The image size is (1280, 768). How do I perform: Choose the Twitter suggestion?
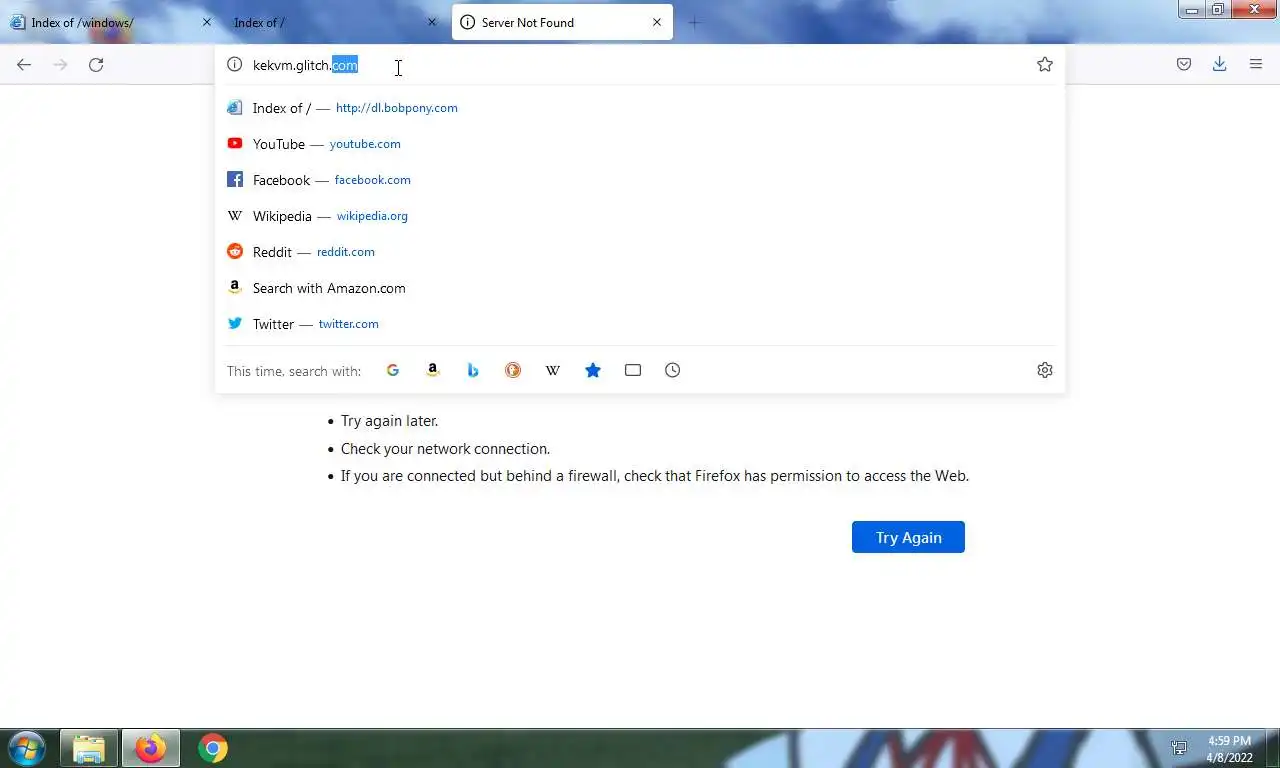(640, 324)
